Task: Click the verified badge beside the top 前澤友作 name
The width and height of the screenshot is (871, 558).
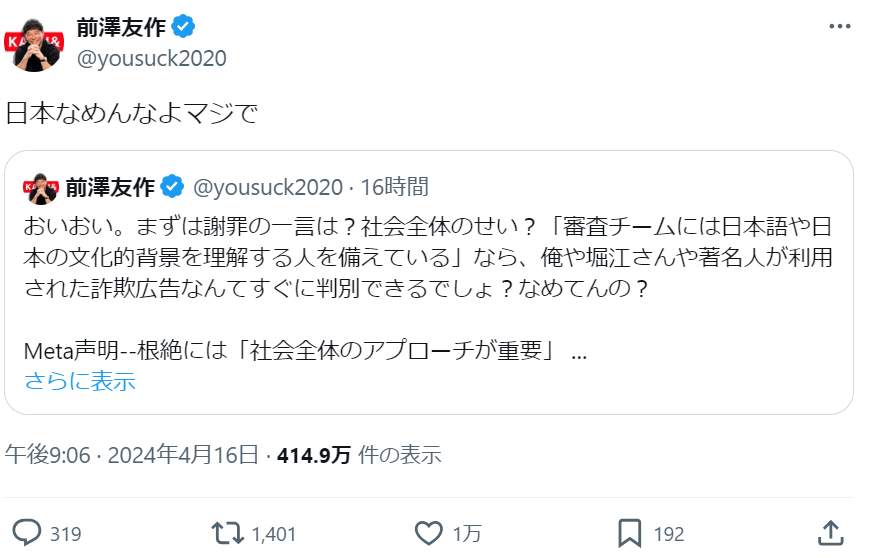Action: click(x=182, y=26)
